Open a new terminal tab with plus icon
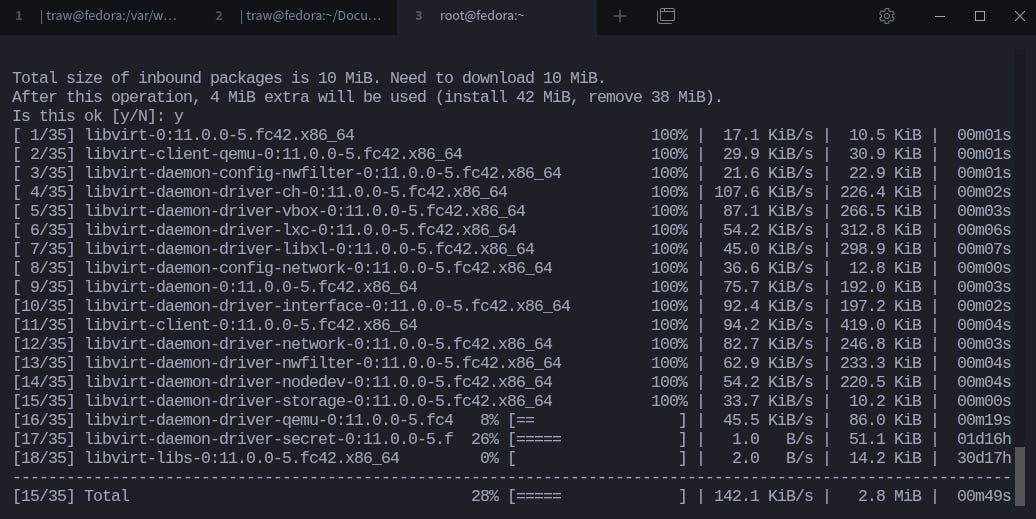Screen dimensions: 1036x519 pos(619,16)
